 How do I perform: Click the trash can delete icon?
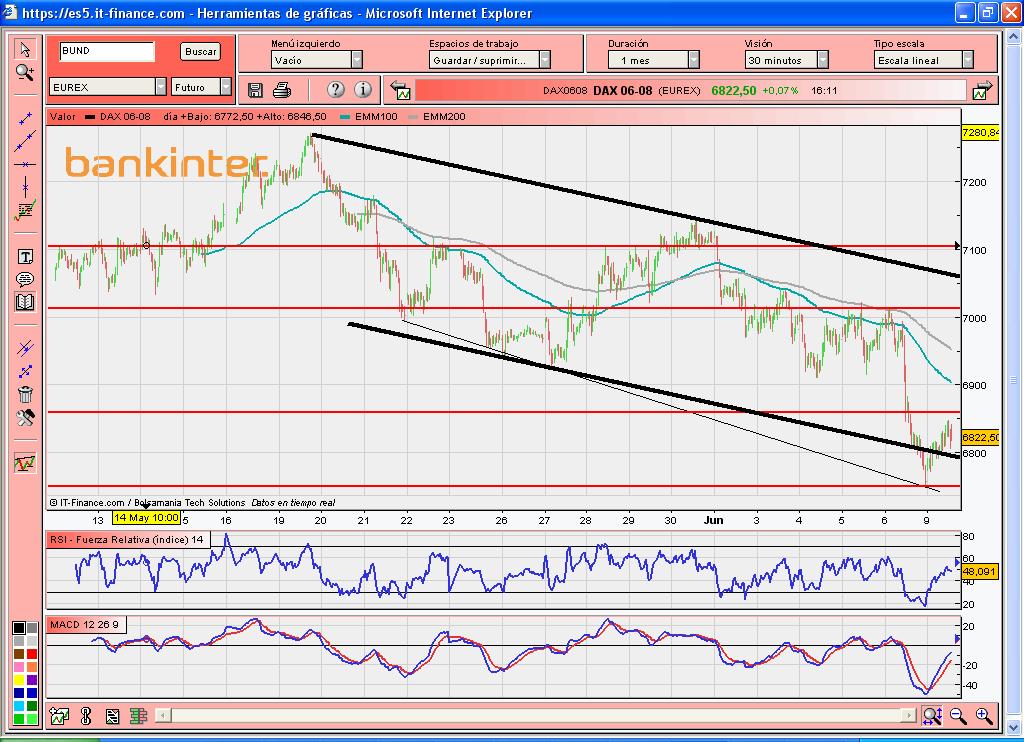point(25,394)
